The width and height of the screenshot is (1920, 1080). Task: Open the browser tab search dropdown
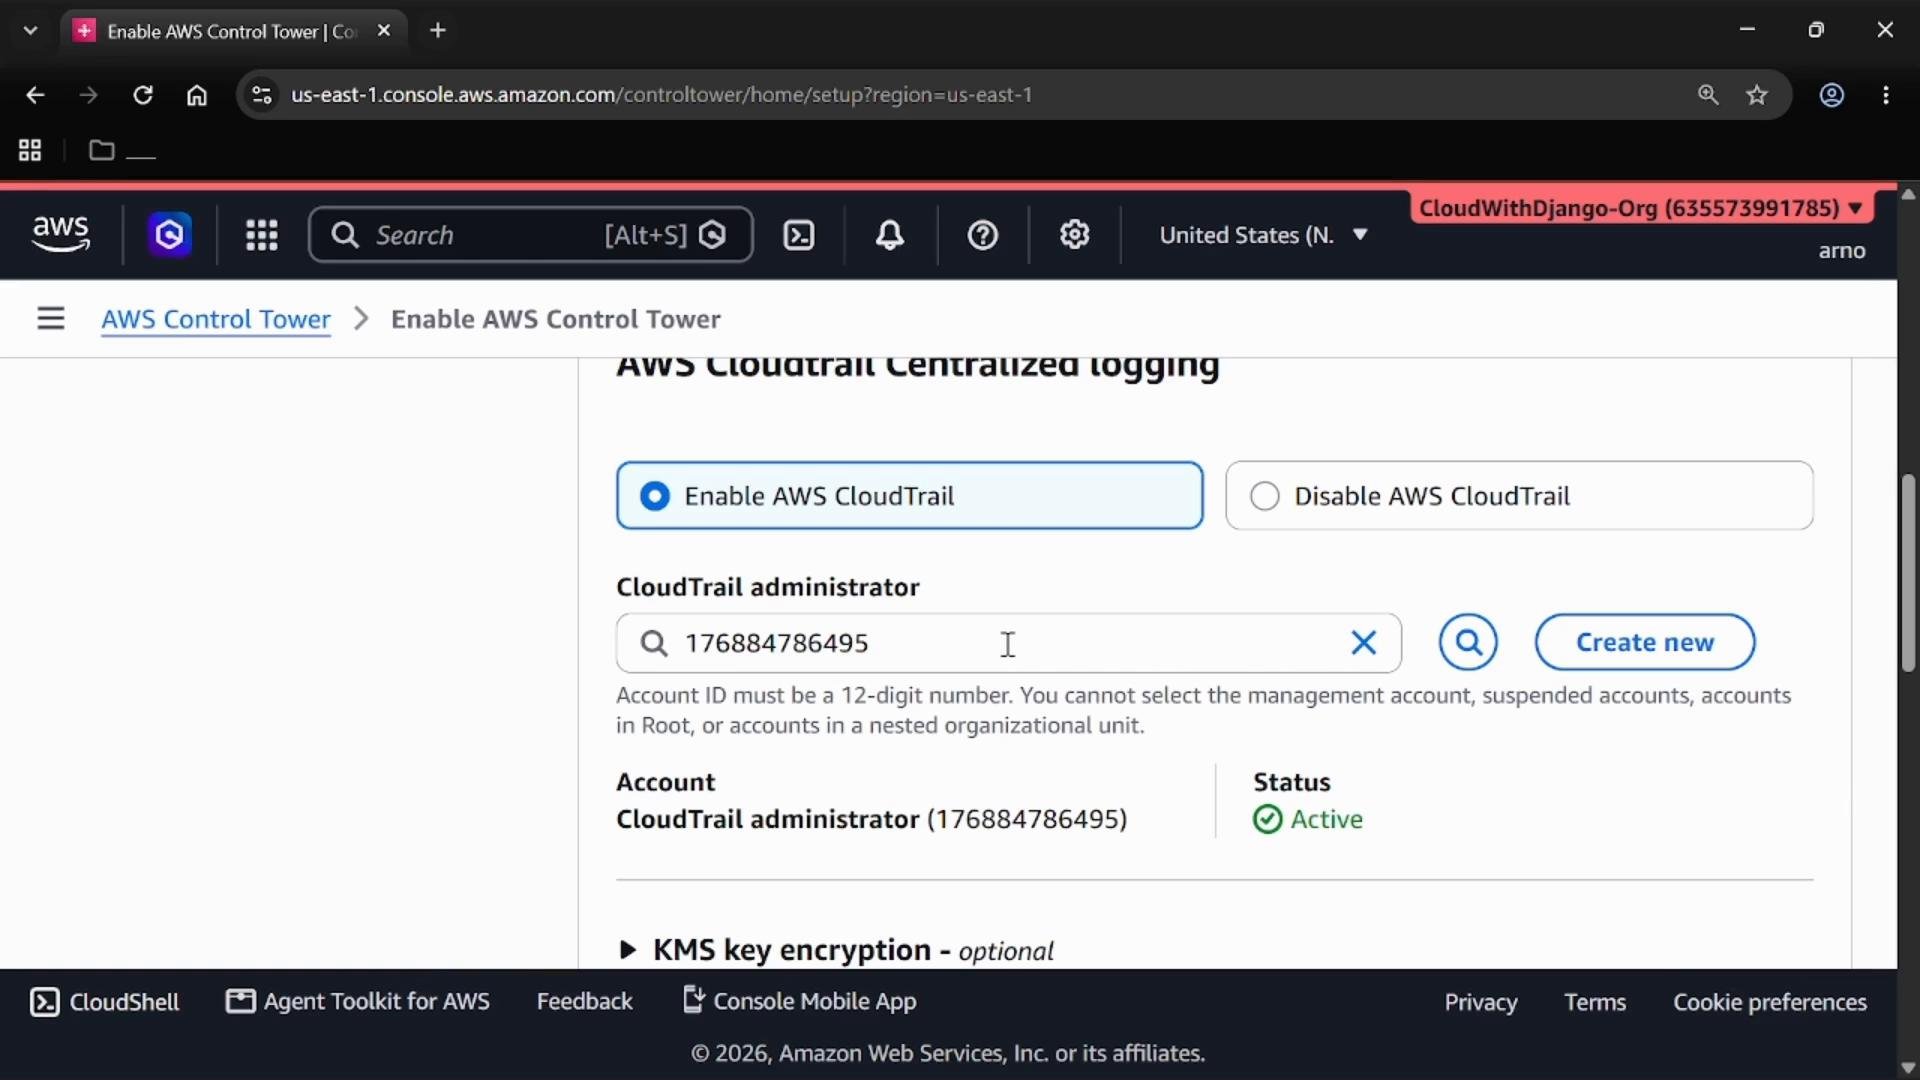[x=30, y=31]
